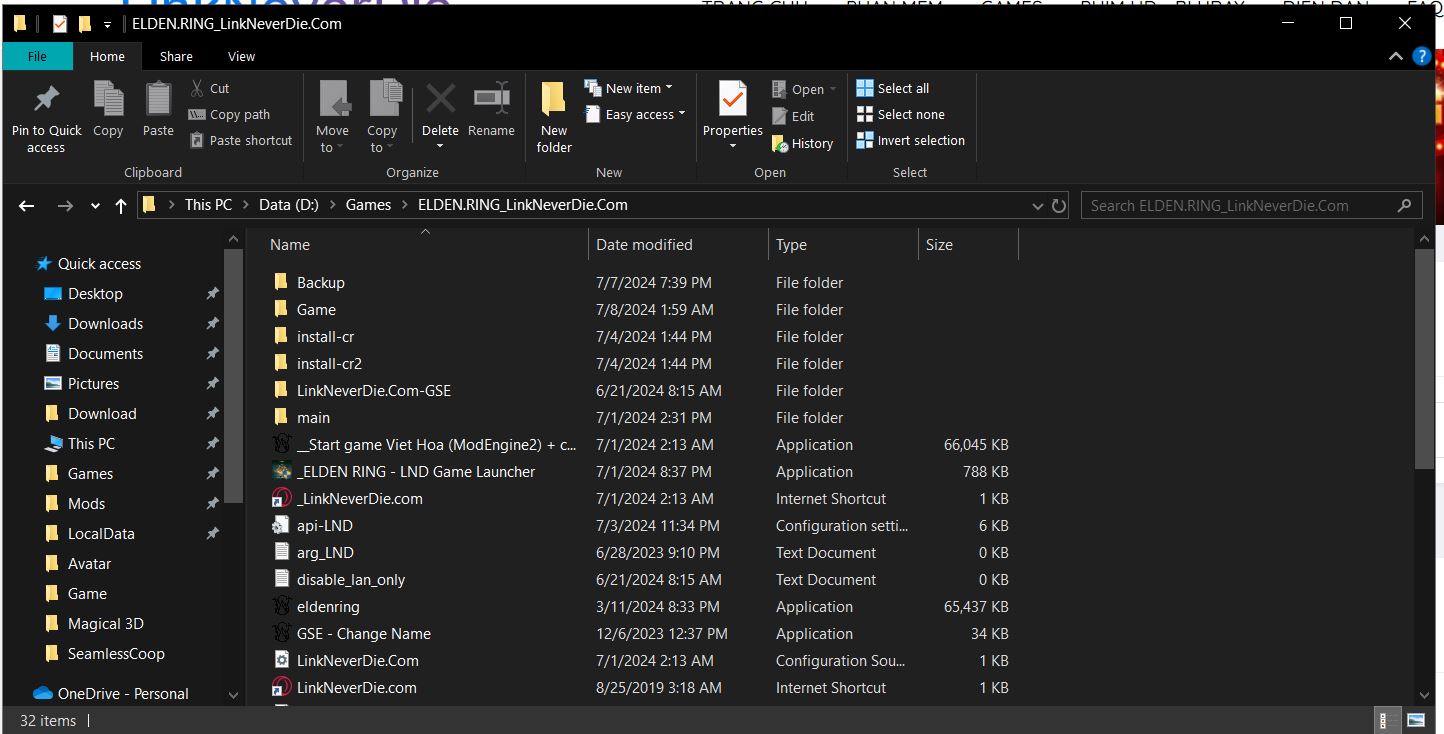Select the disable_lan_only text document
This screenshot has height=734, width=1444.
point(350,580)
